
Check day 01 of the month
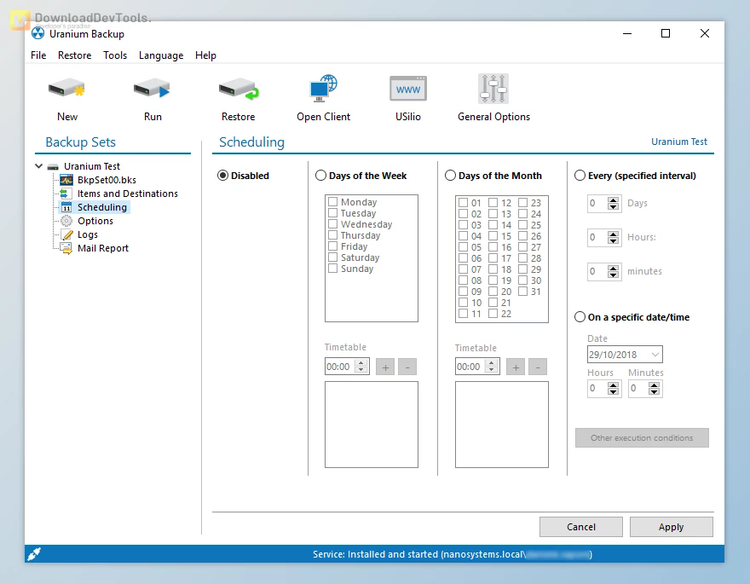click(463, 202)
